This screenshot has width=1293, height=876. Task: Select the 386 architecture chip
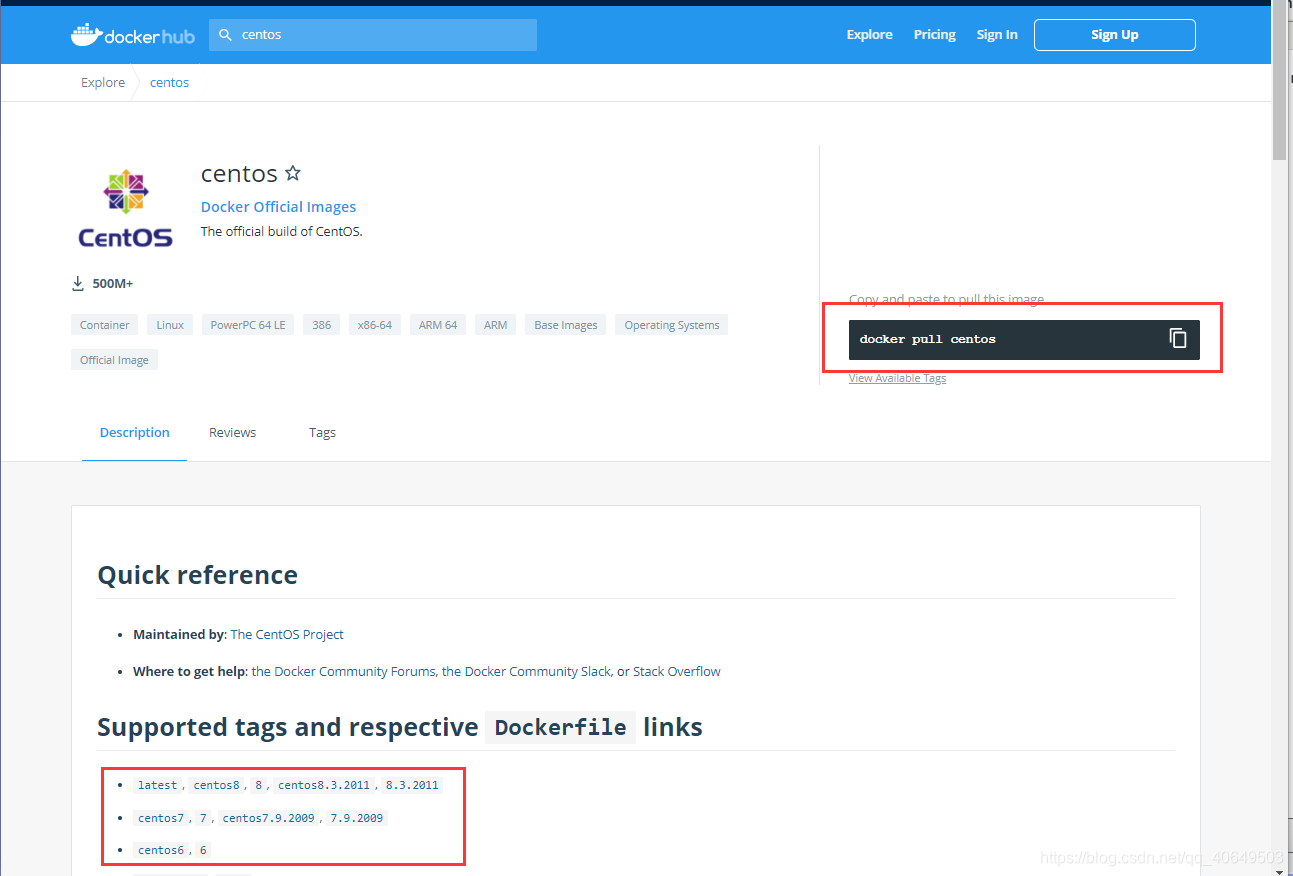(x=321, y=325)
